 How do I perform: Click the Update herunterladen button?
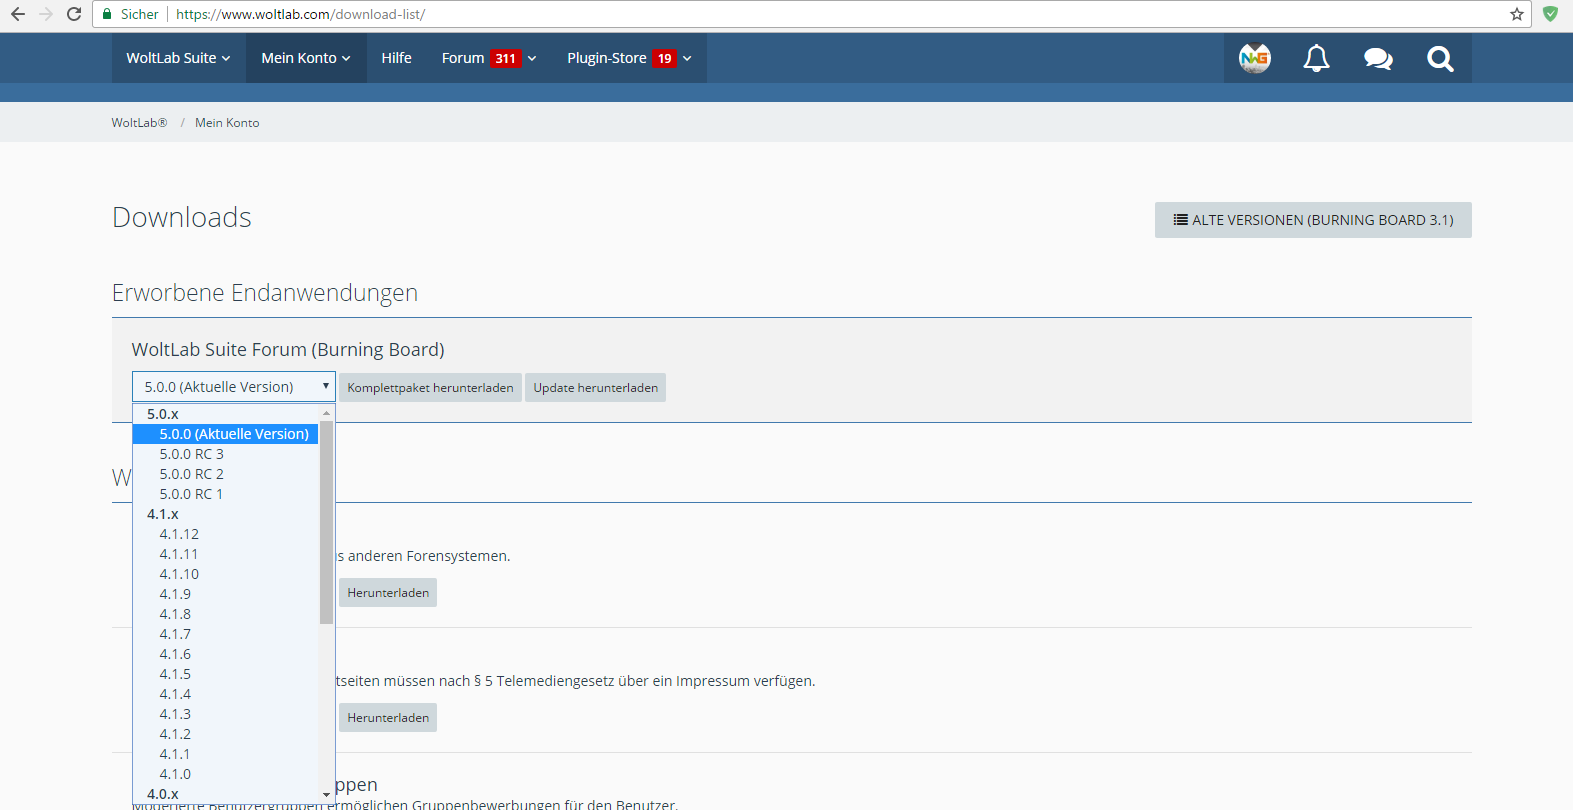coord(595,388)
